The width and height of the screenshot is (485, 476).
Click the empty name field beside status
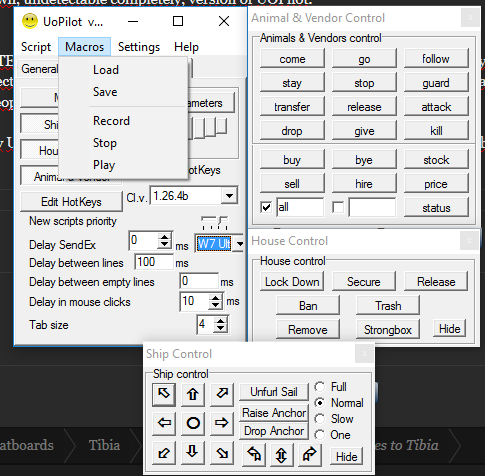[x=372, y=207]
